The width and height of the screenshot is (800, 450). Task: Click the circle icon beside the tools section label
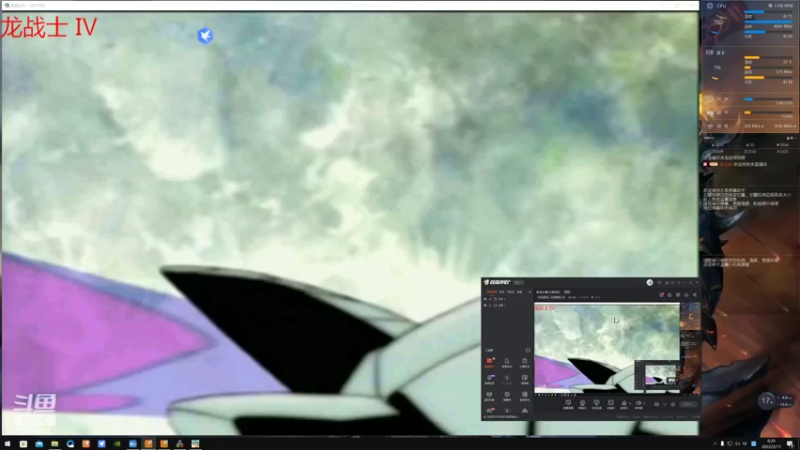(x=528, y=351)
